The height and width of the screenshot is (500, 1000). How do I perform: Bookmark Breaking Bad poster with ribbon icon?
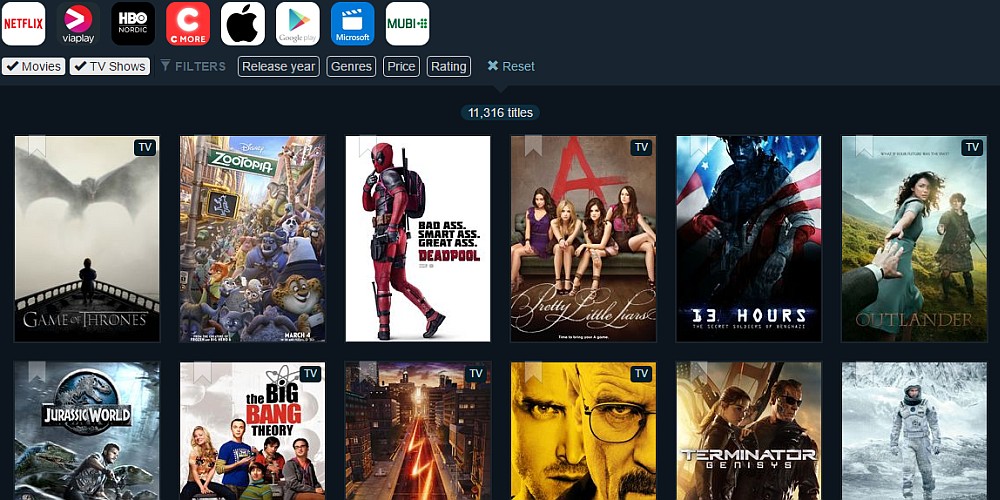[533, 372]
